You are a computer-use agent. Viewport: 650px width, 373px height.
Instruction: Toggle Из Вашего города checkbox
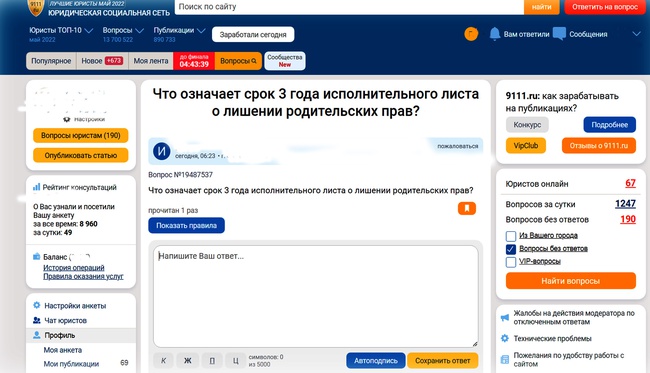[511, 236]
